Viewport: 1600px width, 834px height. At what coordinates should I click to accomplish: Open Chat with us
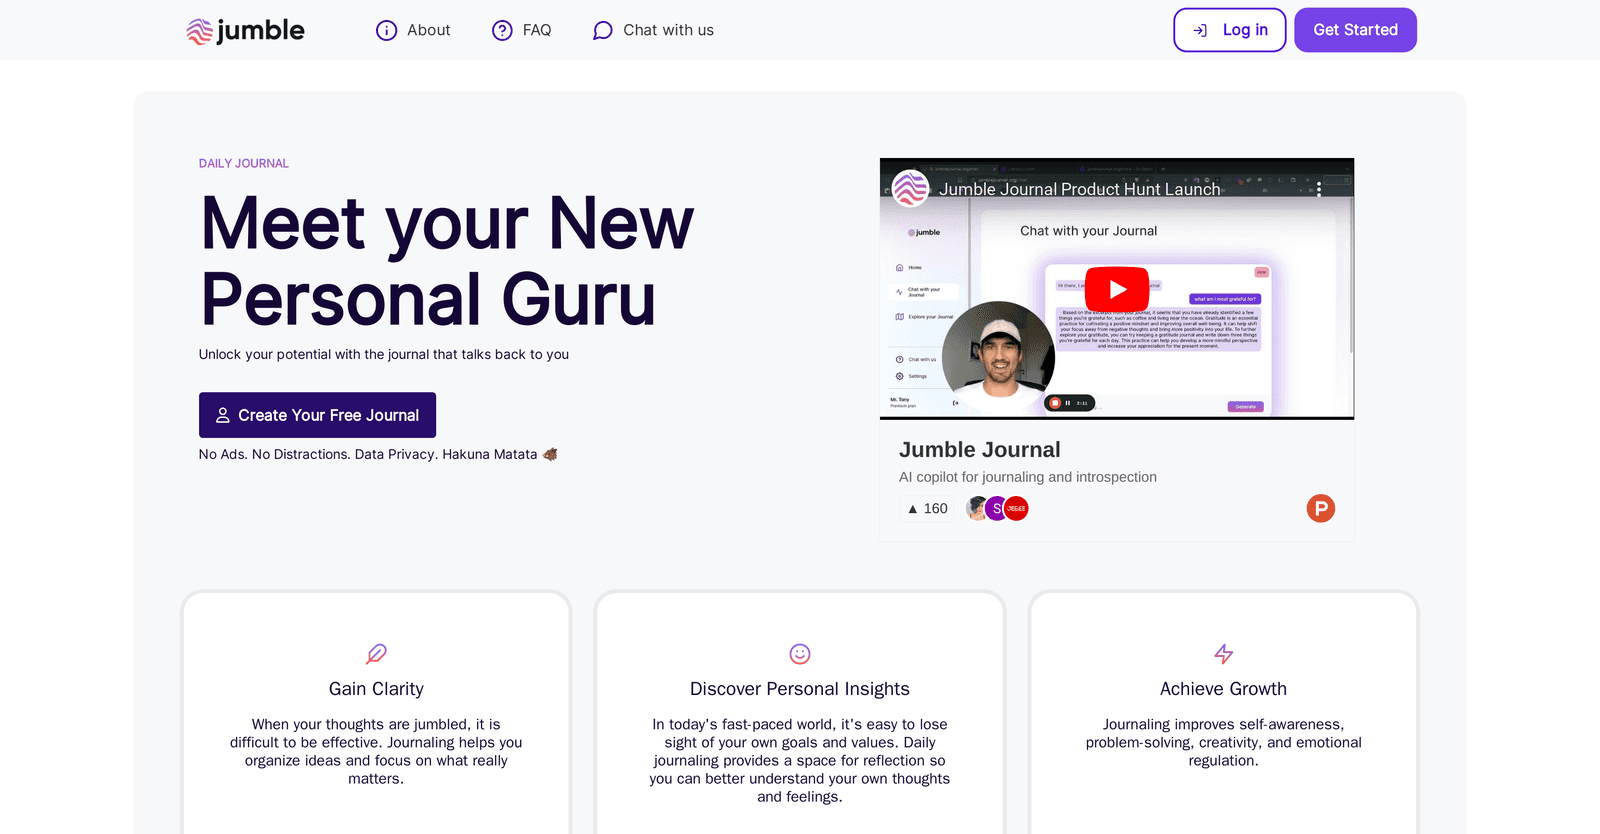click(x=653, y=30)
